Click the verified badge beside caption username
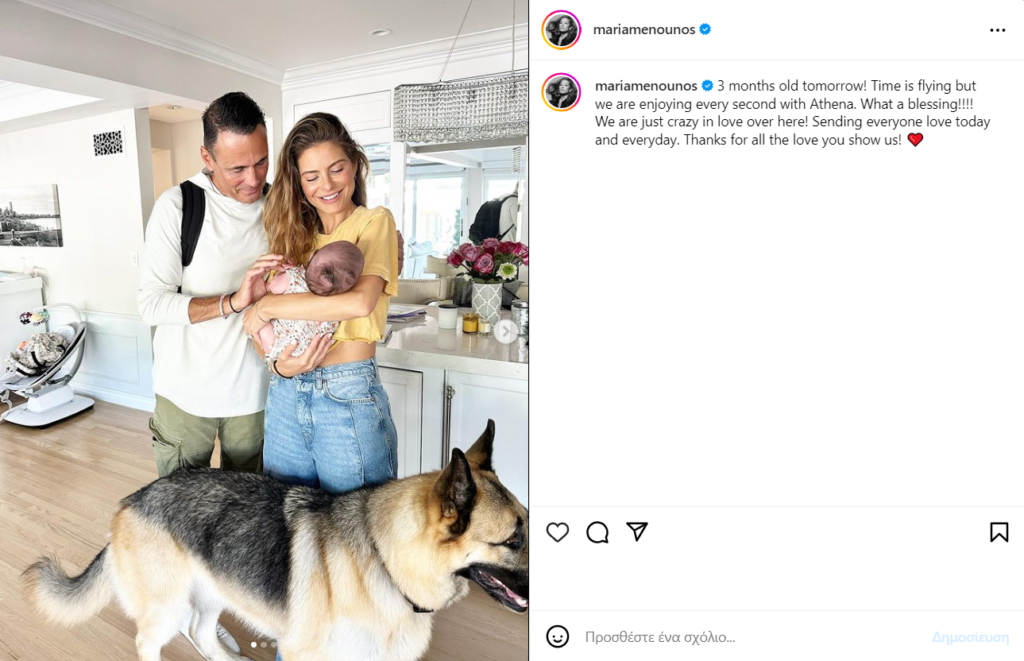 tap(707, 86)
